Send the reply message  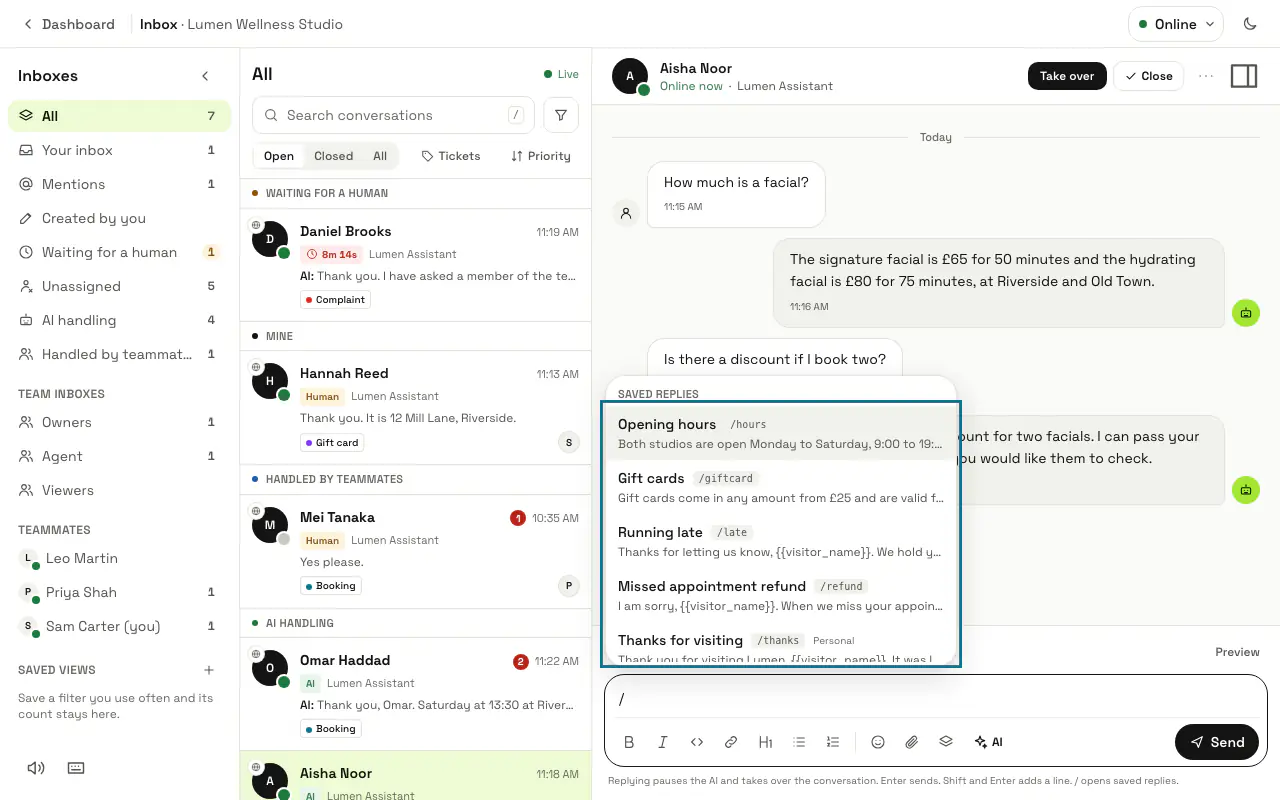[1216, 742]
